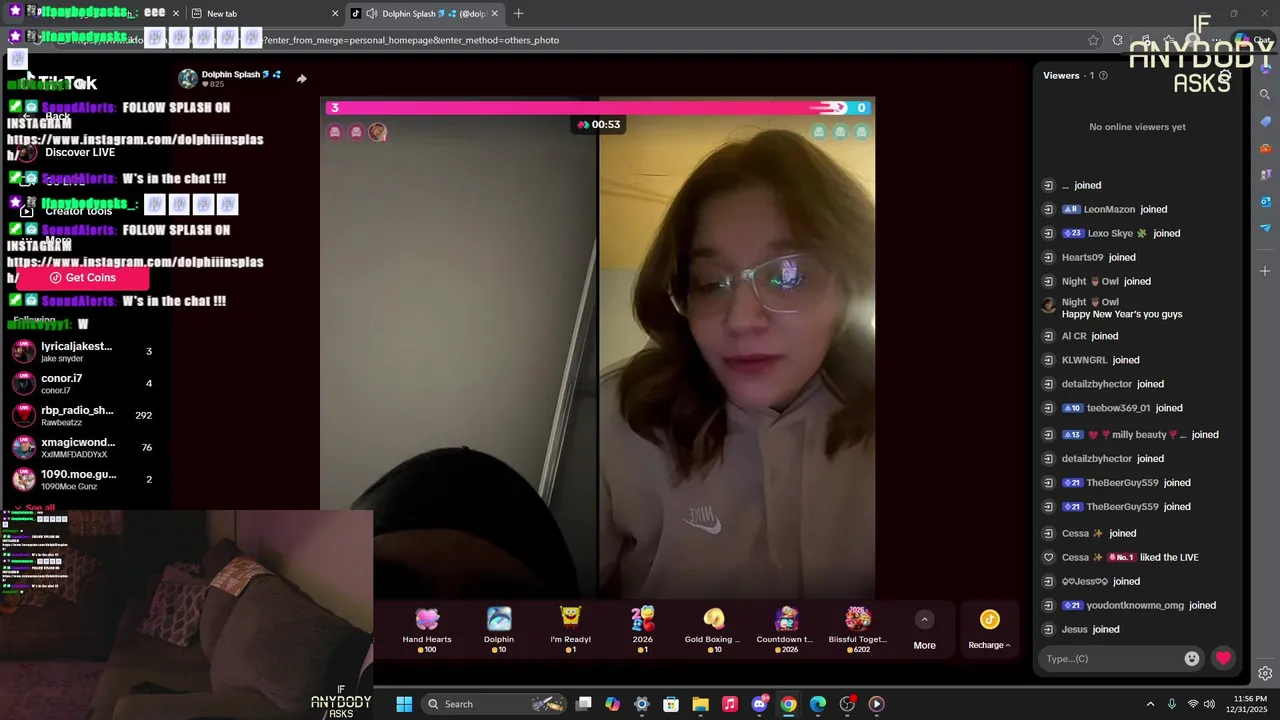Click message 'Happy New Year's you guys'

pos(1122,314)
